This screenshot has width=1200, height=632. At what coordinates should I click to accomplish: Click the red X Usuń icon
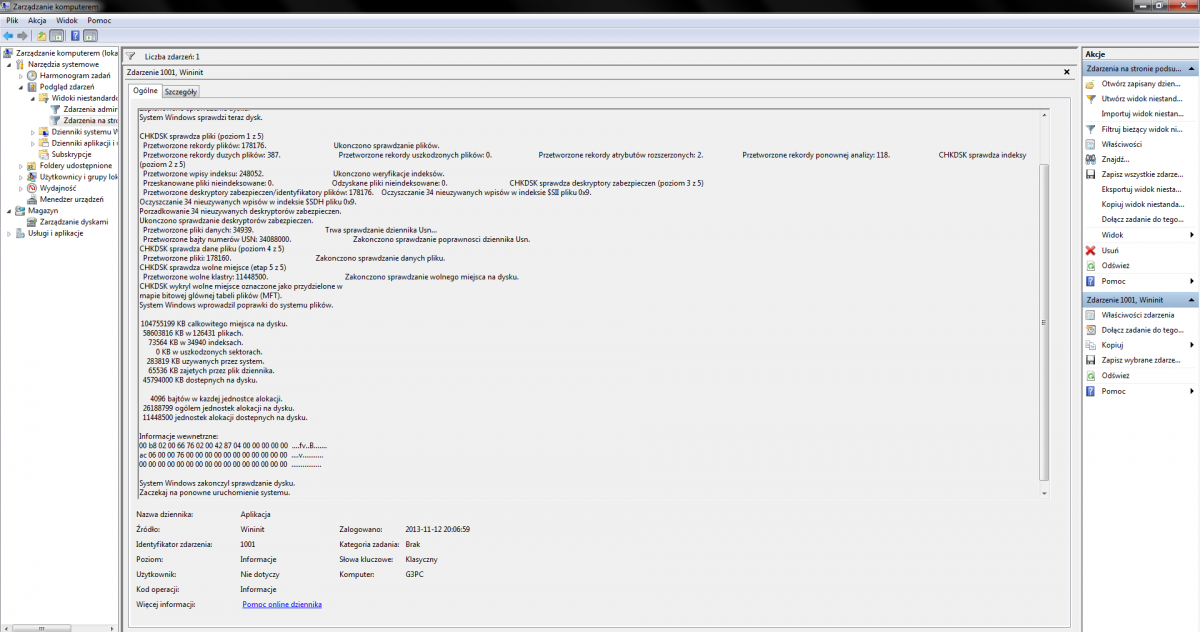(x=1091, y=250)
